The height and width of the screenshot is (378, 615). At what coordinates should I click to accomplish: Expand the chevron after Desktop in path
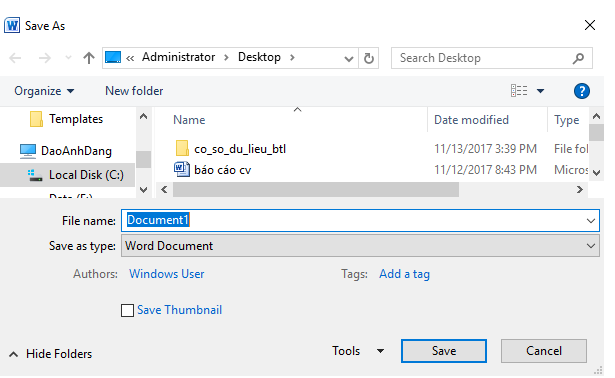(292, 58)
